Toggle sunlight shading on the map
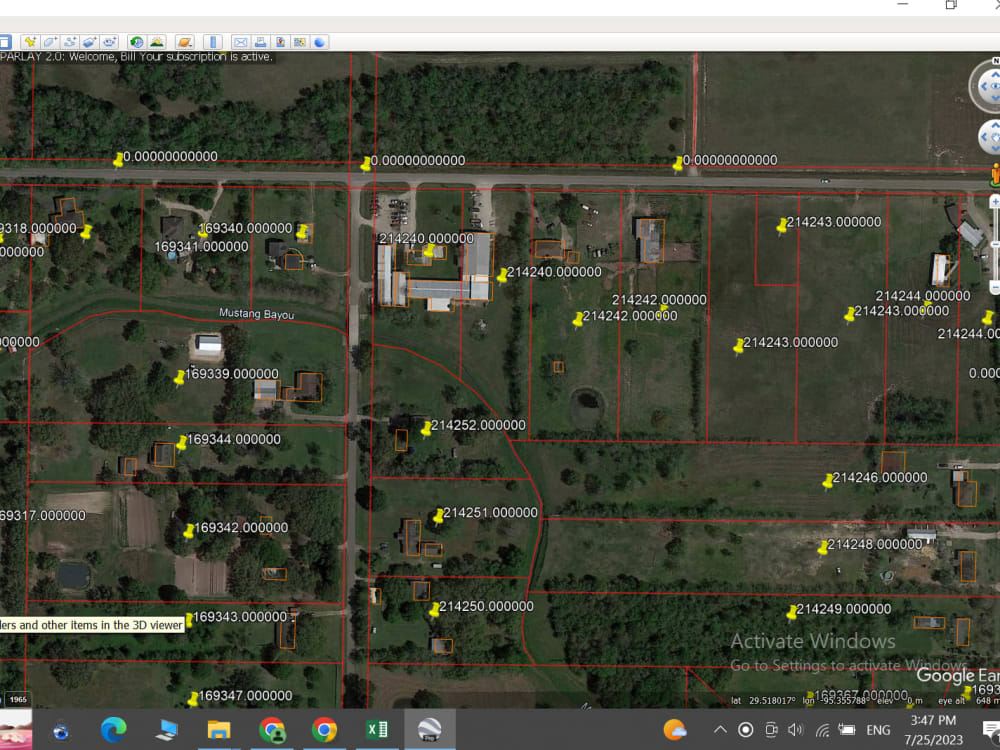 point(156,42)
